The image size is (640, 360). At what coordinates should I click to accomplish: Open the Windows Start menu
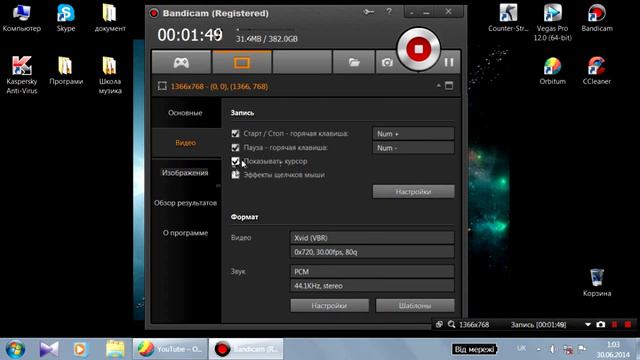tap(15, 349)
